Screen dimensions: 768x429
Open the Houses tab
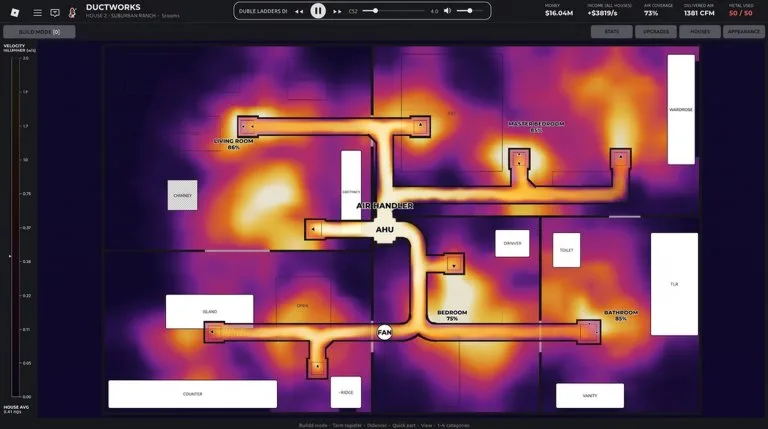click(x=700, y=32)
